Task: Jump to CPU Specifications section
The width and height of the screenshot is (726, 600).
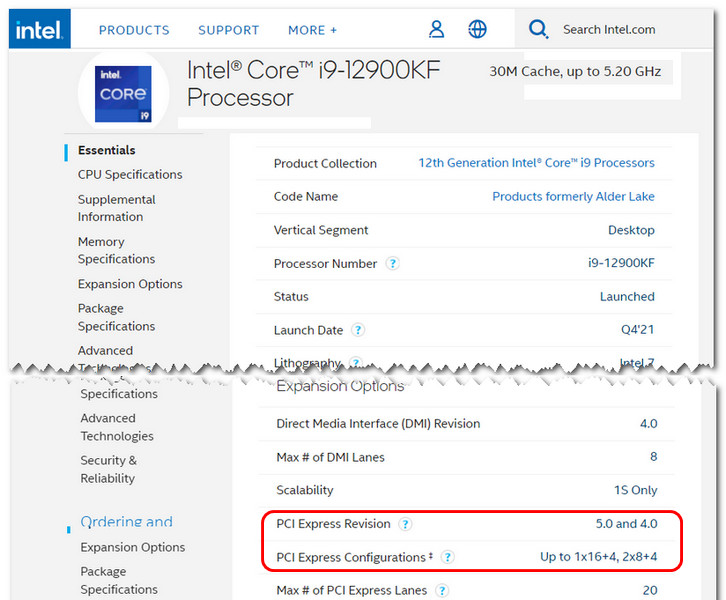Action: pos(130,175)
